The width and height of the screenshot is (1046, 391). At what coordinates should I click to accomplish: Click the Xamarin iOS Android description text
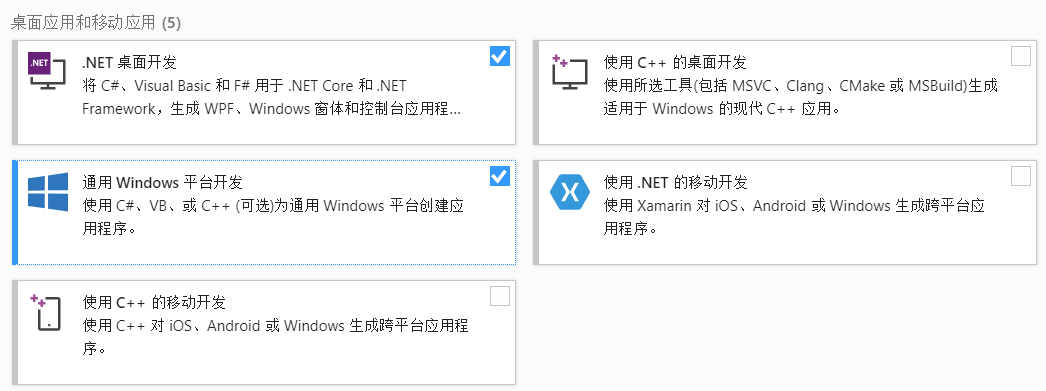(795, 217)
